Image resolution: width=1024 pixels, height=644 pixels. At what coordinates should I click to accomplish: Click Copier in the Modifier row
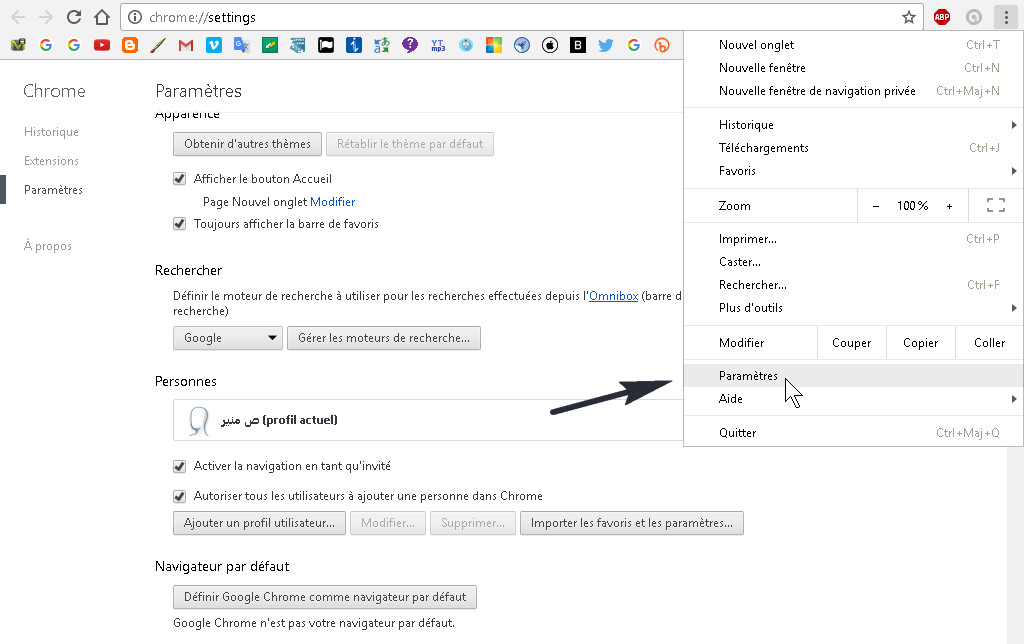click(x=921, y=342)
